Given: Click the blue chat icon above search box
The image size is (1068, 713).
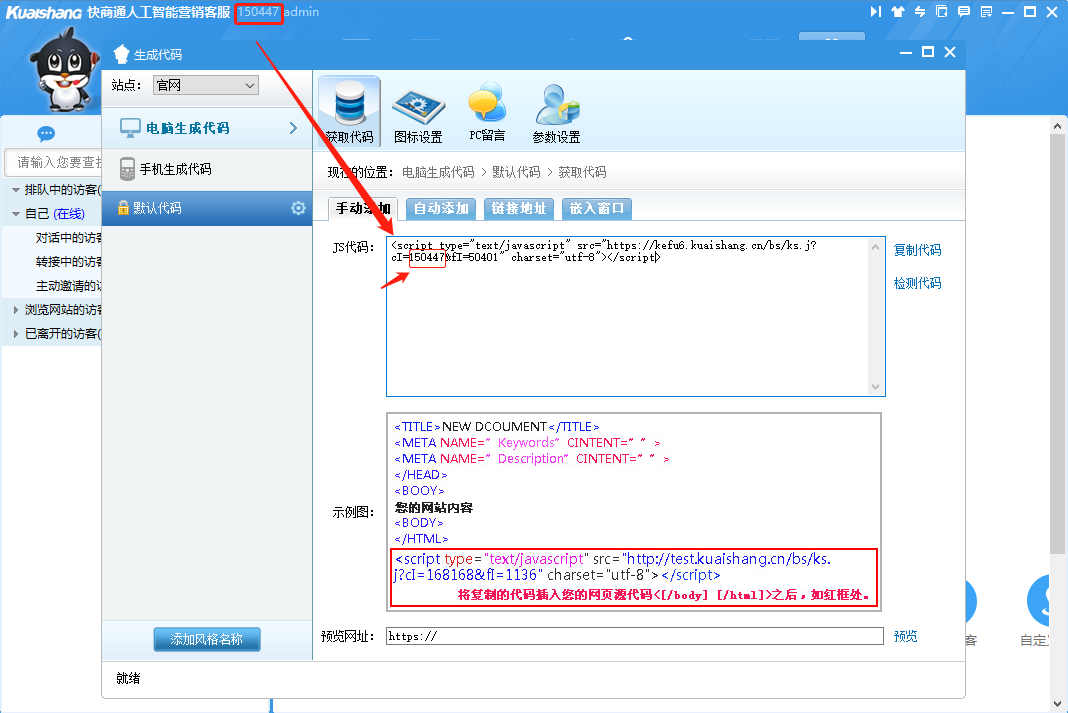Looking at the screenshot, I should click(46, 134).
